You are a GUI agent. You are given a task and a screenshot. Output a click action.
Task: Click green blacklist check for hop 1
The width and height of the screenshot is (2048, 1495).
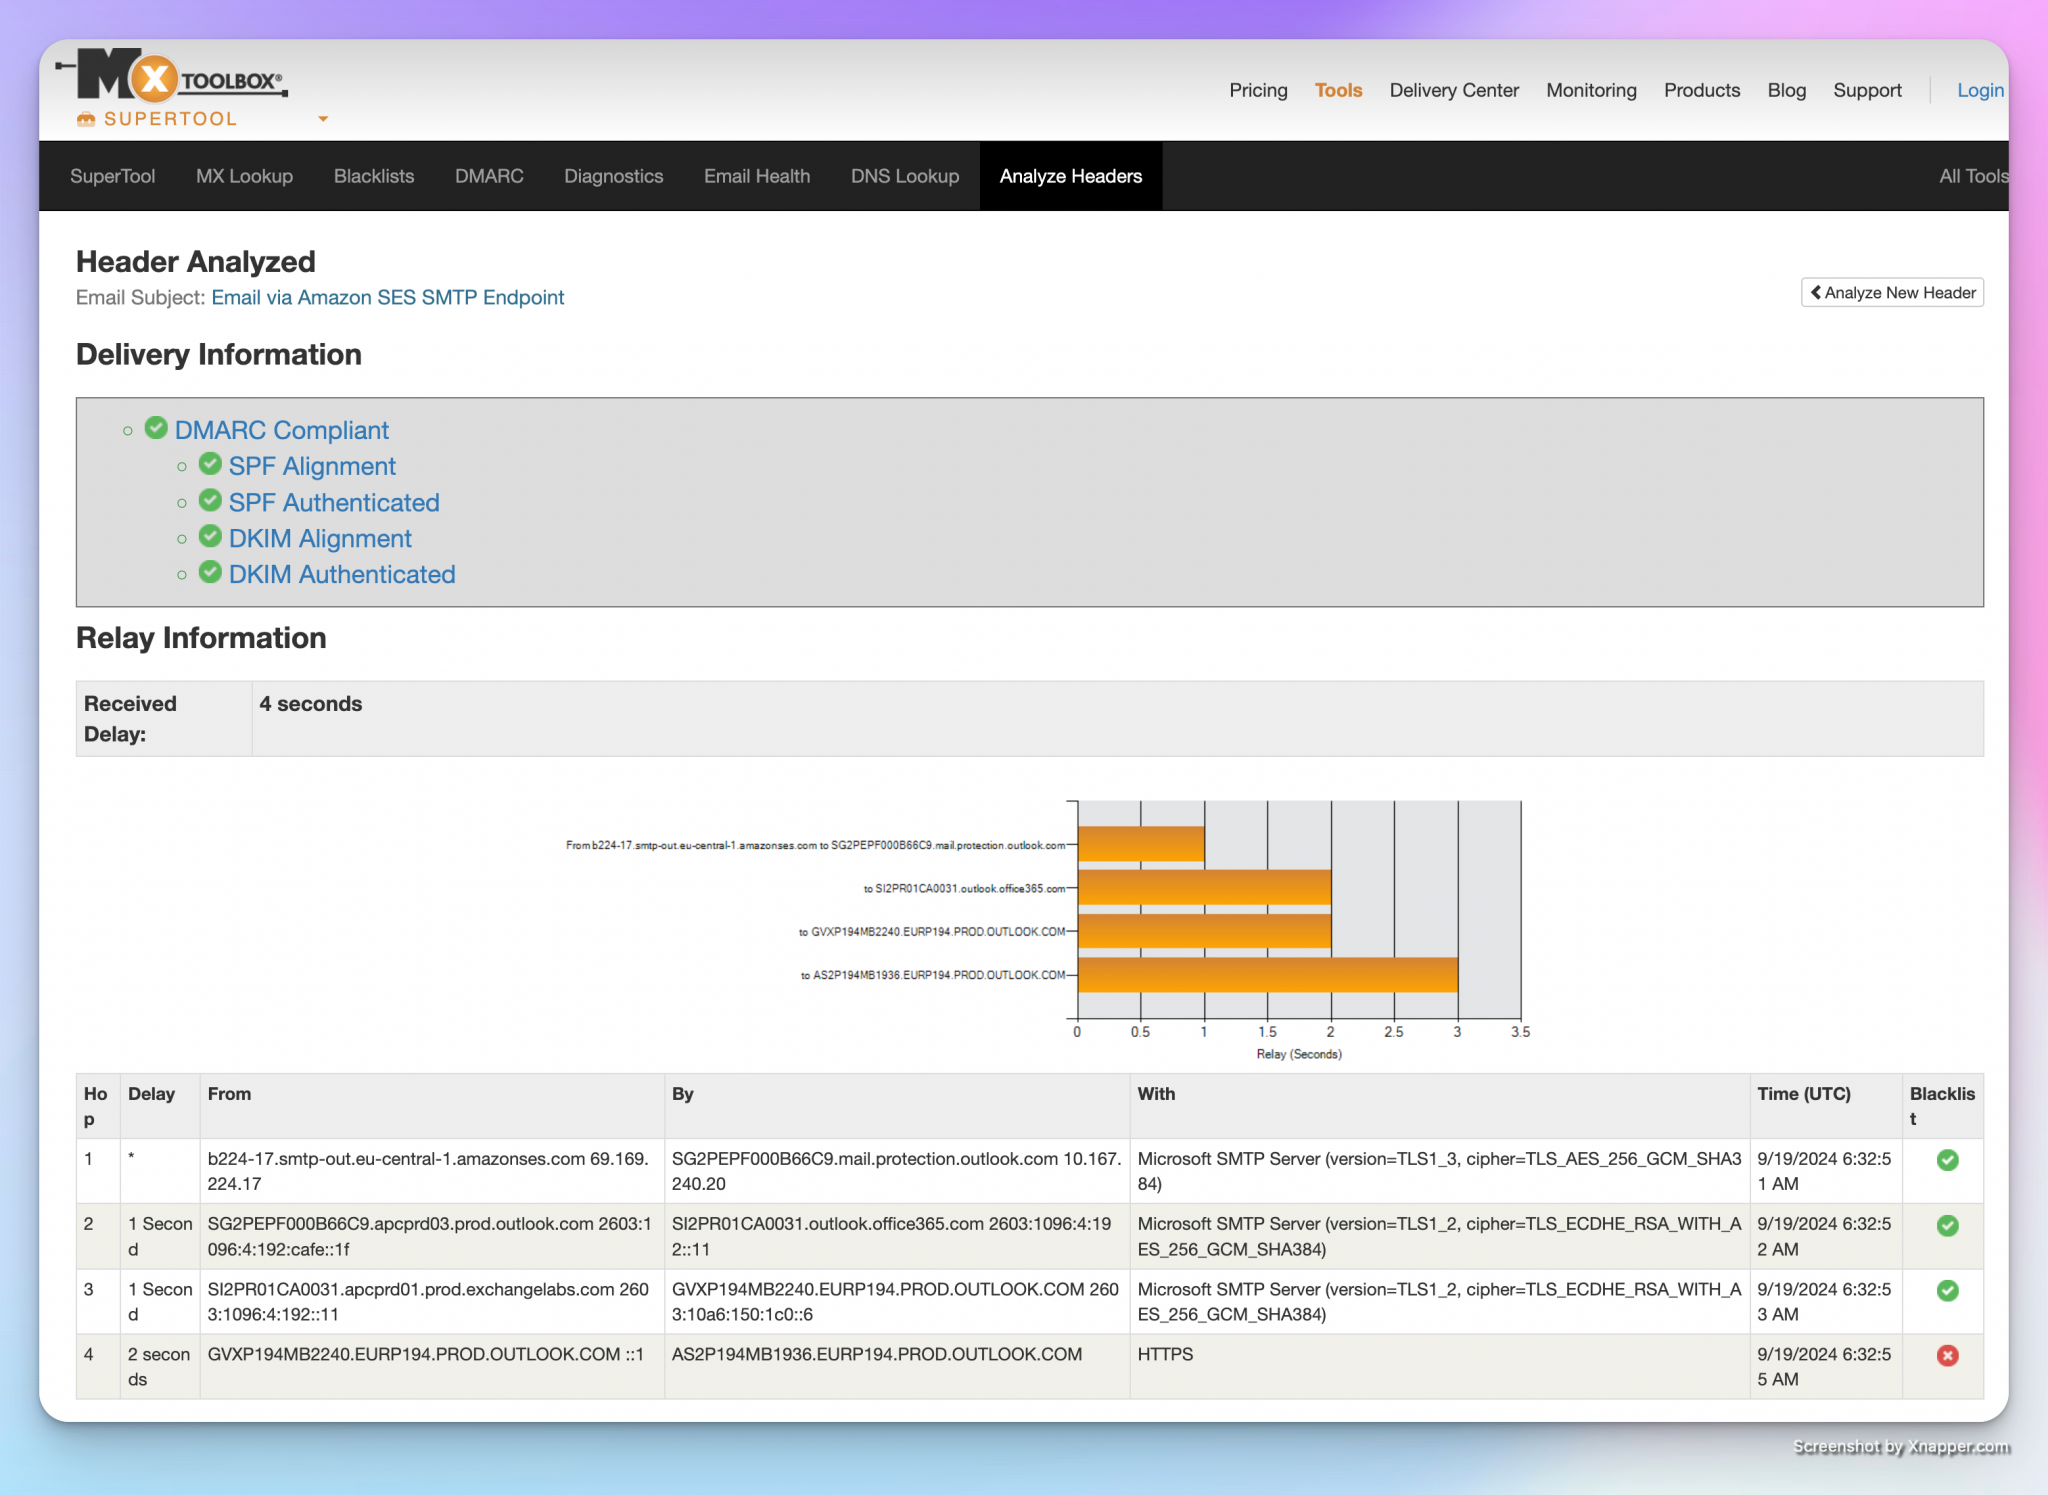(x=1947, y=1160)
